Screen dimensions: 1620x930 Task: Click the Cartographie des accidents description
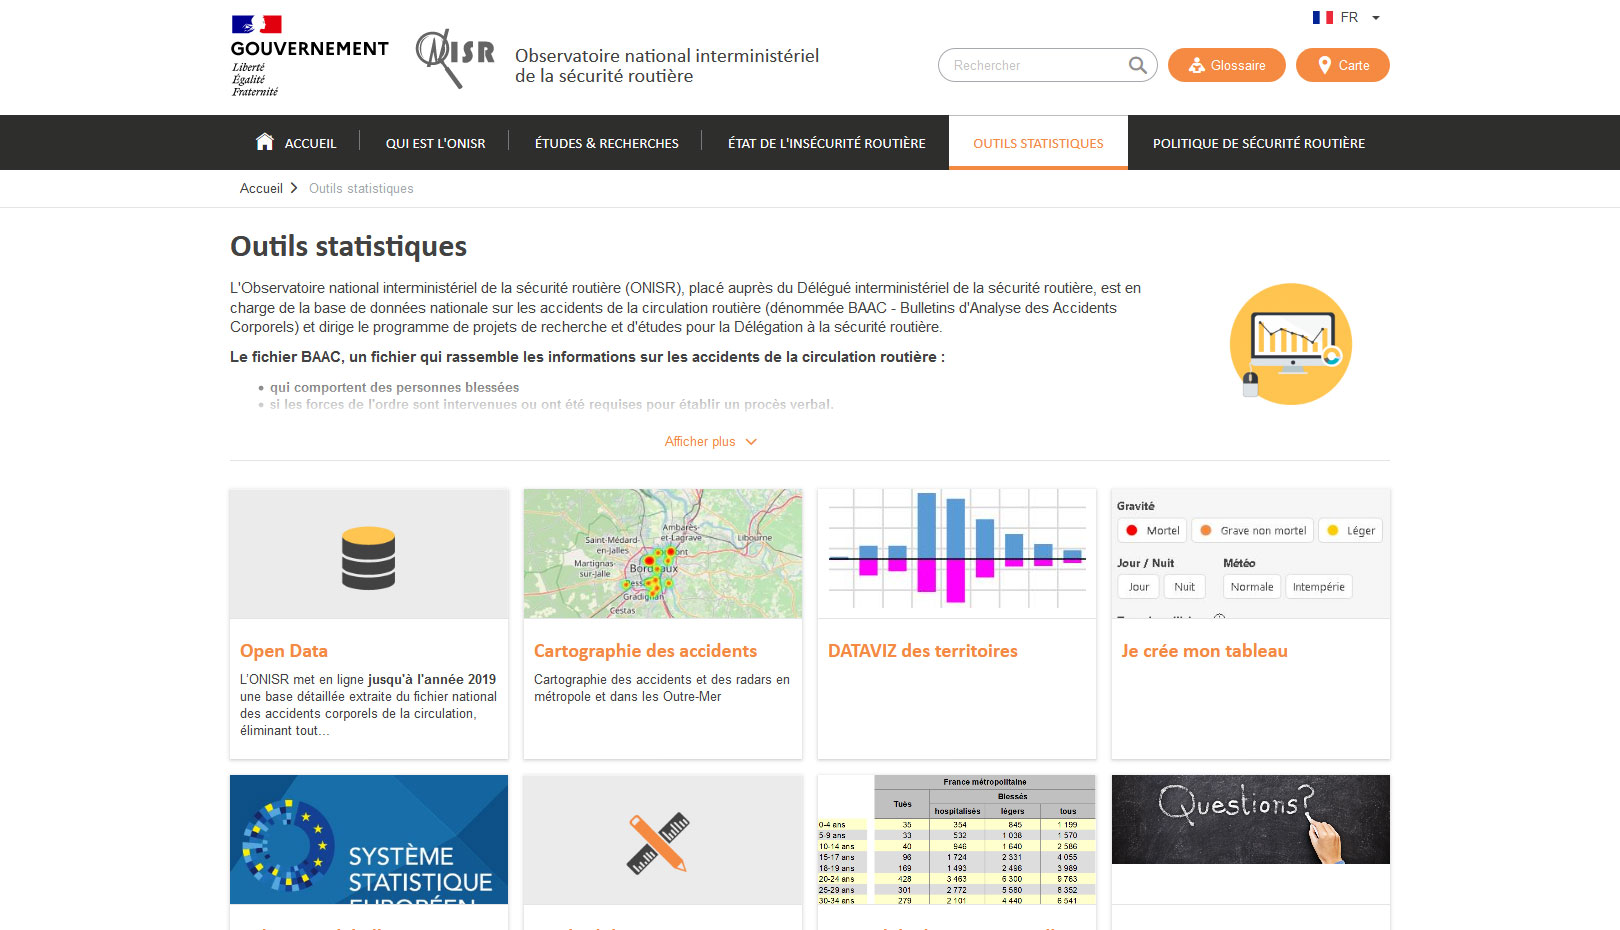pos(661,688)
